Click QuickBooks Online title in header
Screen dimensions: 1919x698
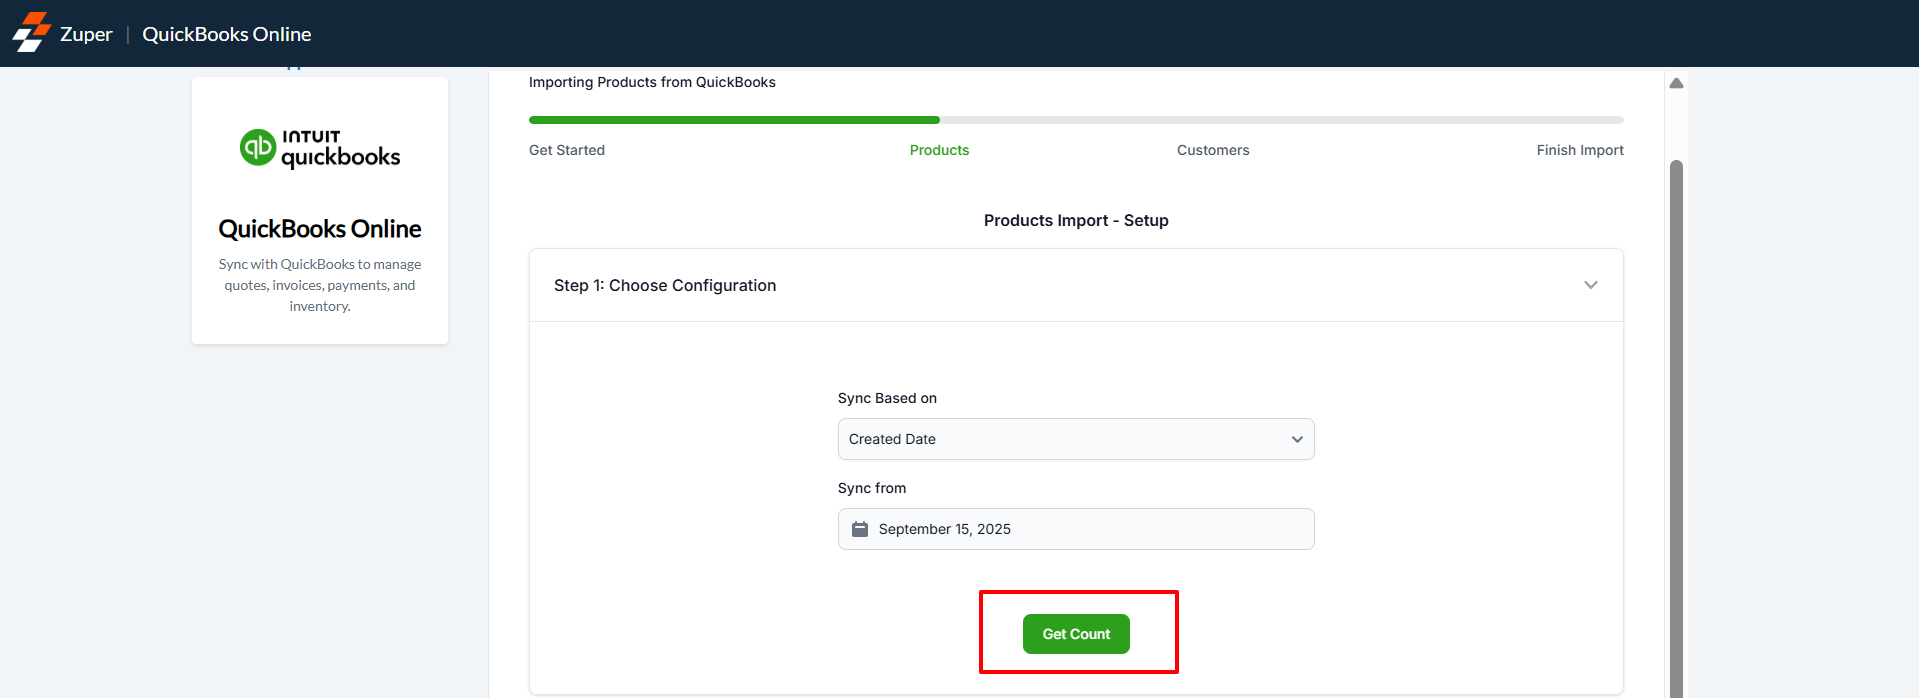[x=227, y=34]
